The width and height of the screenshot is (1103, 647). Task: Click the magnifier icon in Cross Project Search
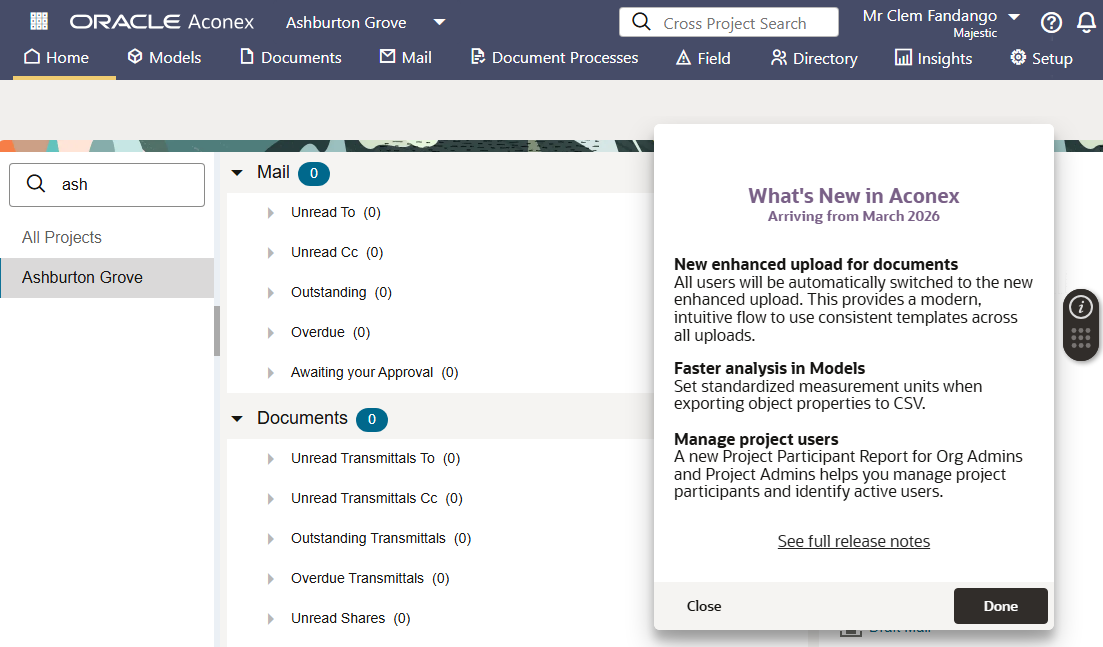(x=640, y=23)
